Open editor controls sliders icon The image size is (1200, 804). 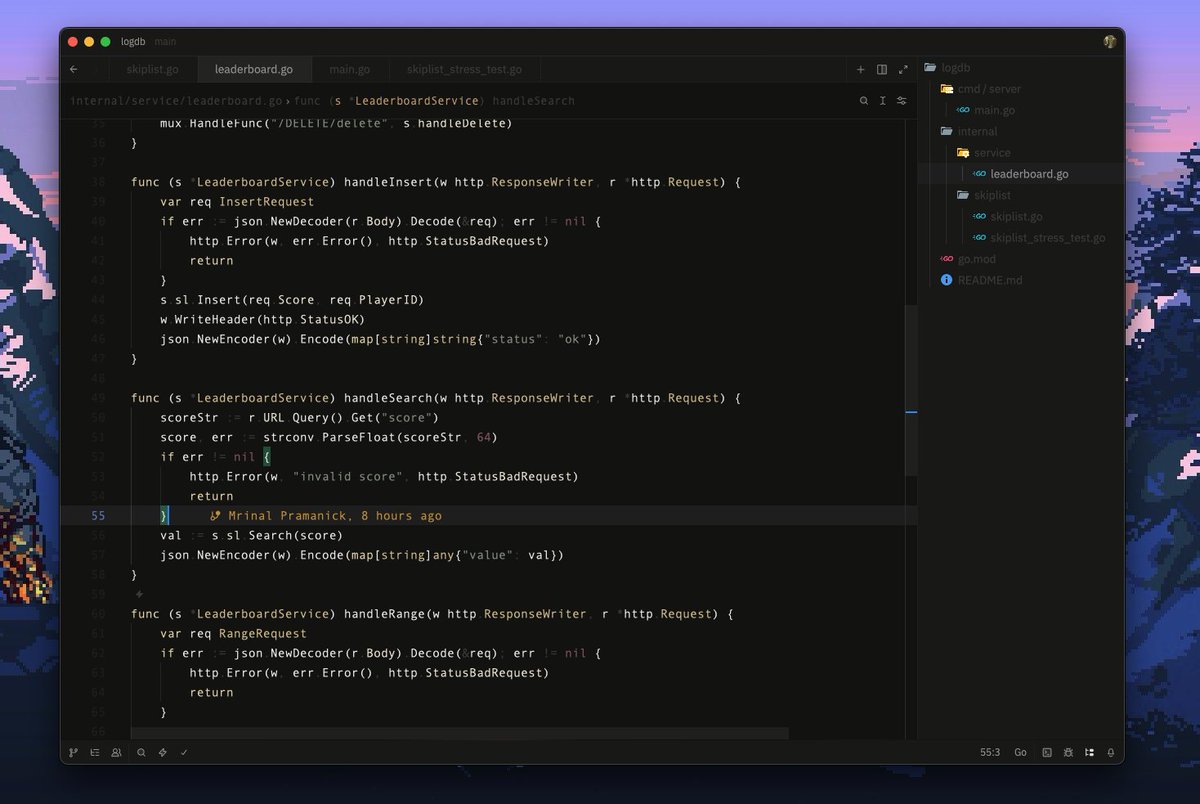click(x=902, y=101)
